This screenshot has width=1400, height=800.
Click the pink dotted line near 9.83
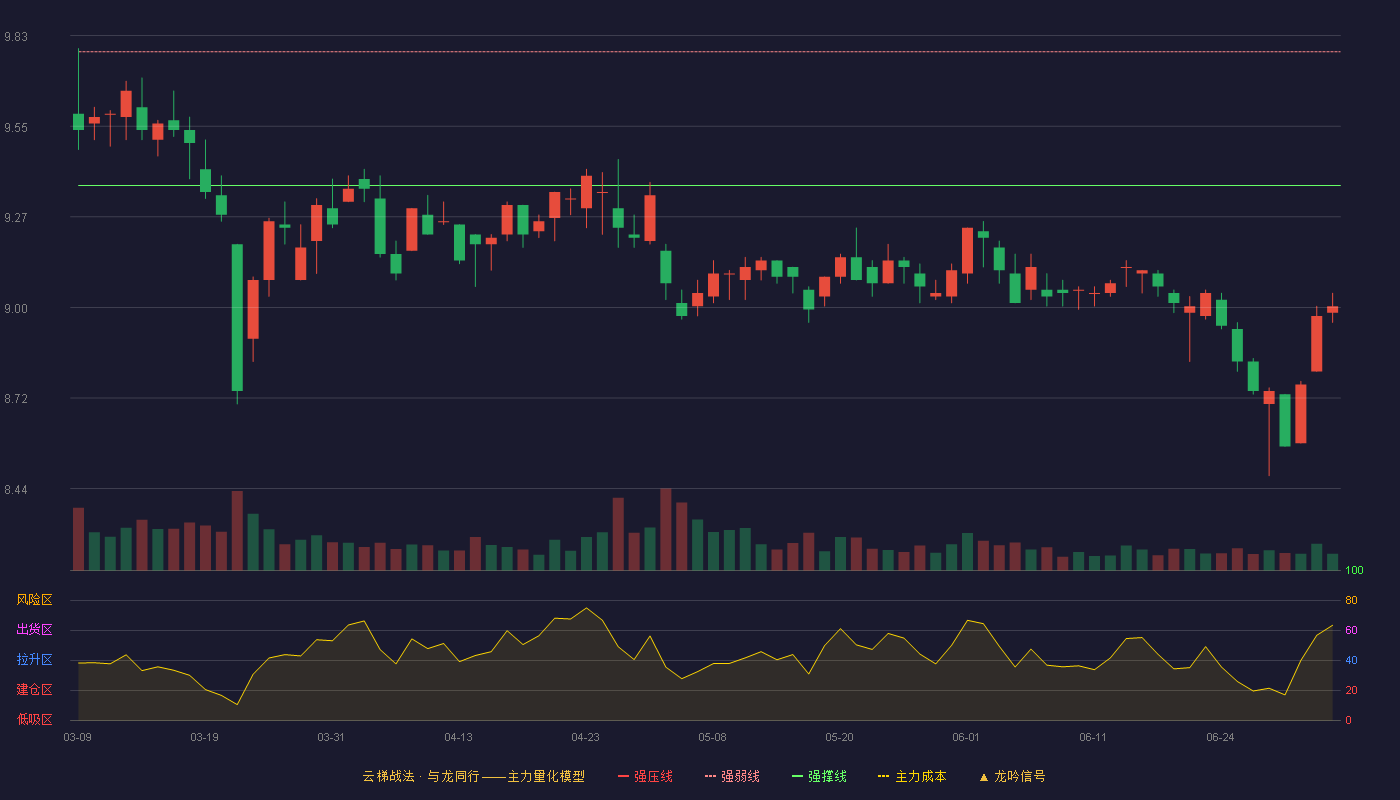(x=709, y=51)
